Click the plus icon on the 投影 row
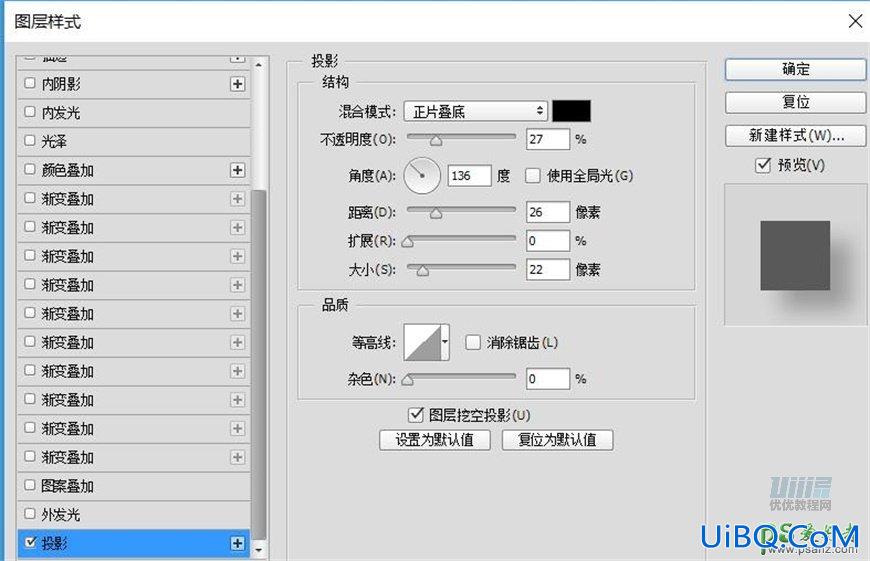Screen dimensions: 870x561 tap(237, 543)
